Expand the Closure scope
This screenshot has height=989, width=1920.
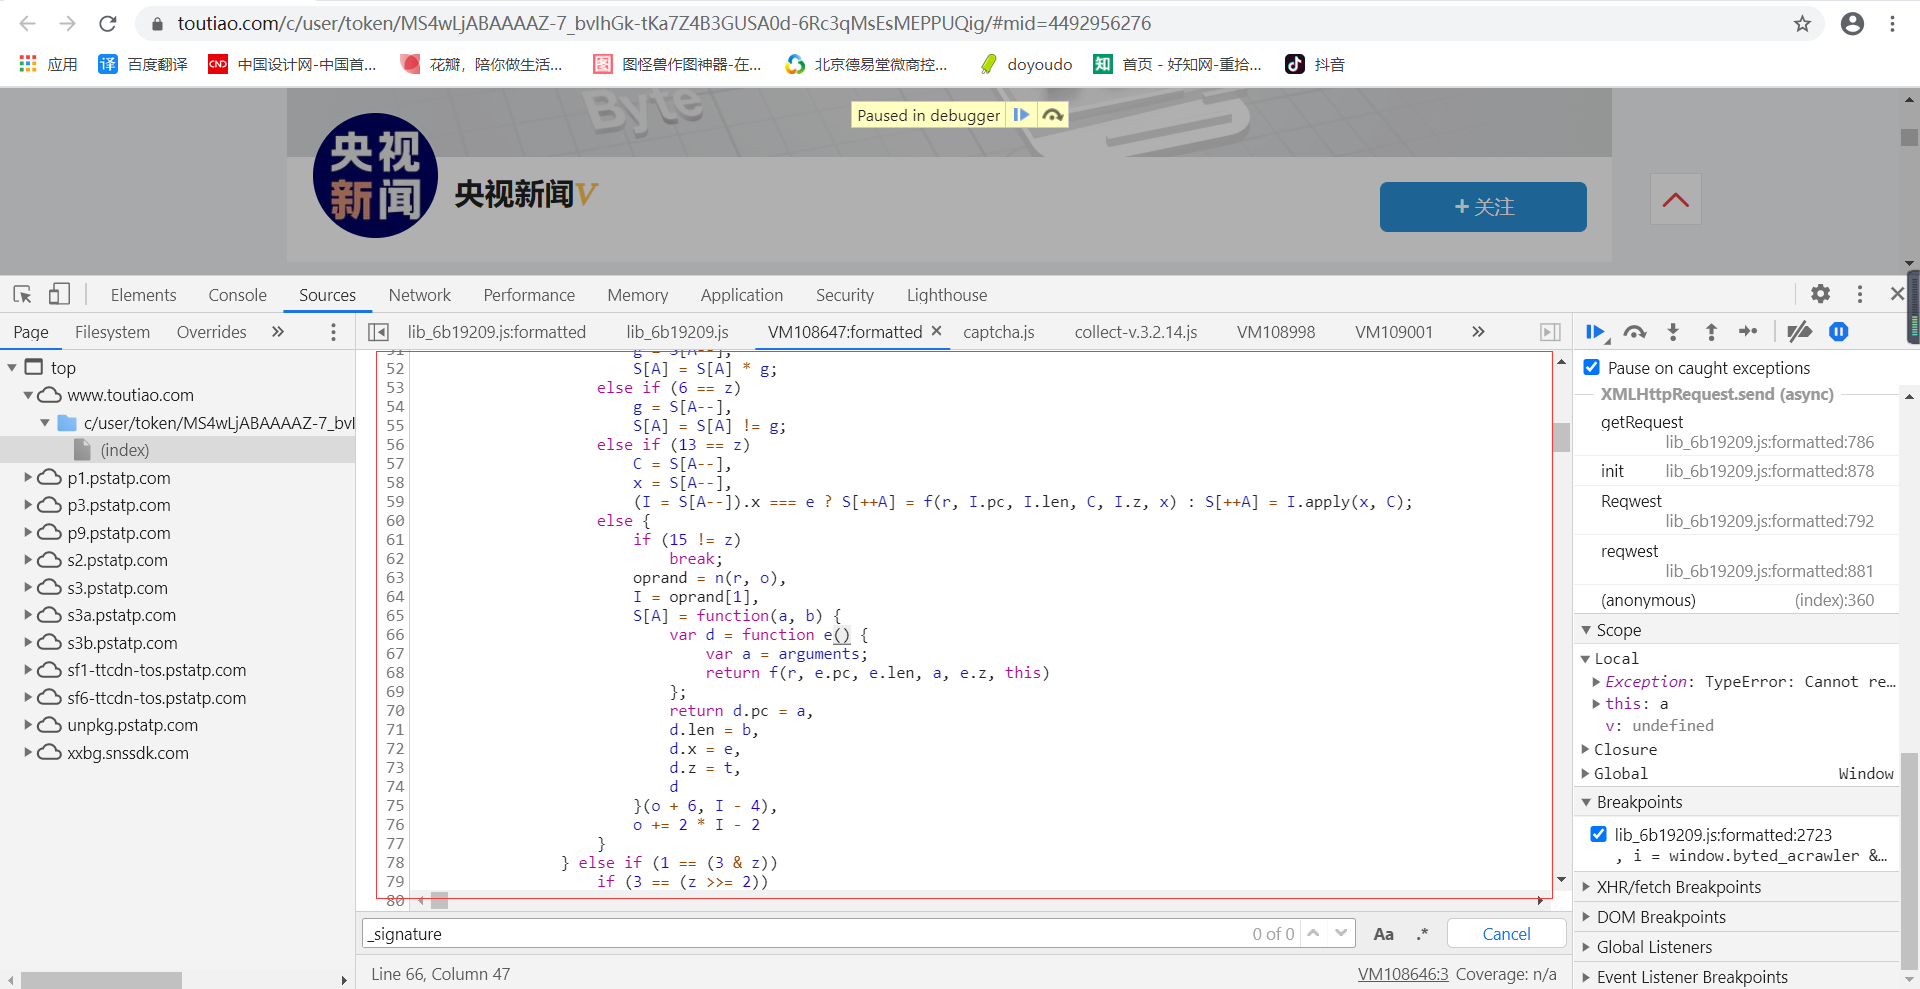[x=1586, y=749]
